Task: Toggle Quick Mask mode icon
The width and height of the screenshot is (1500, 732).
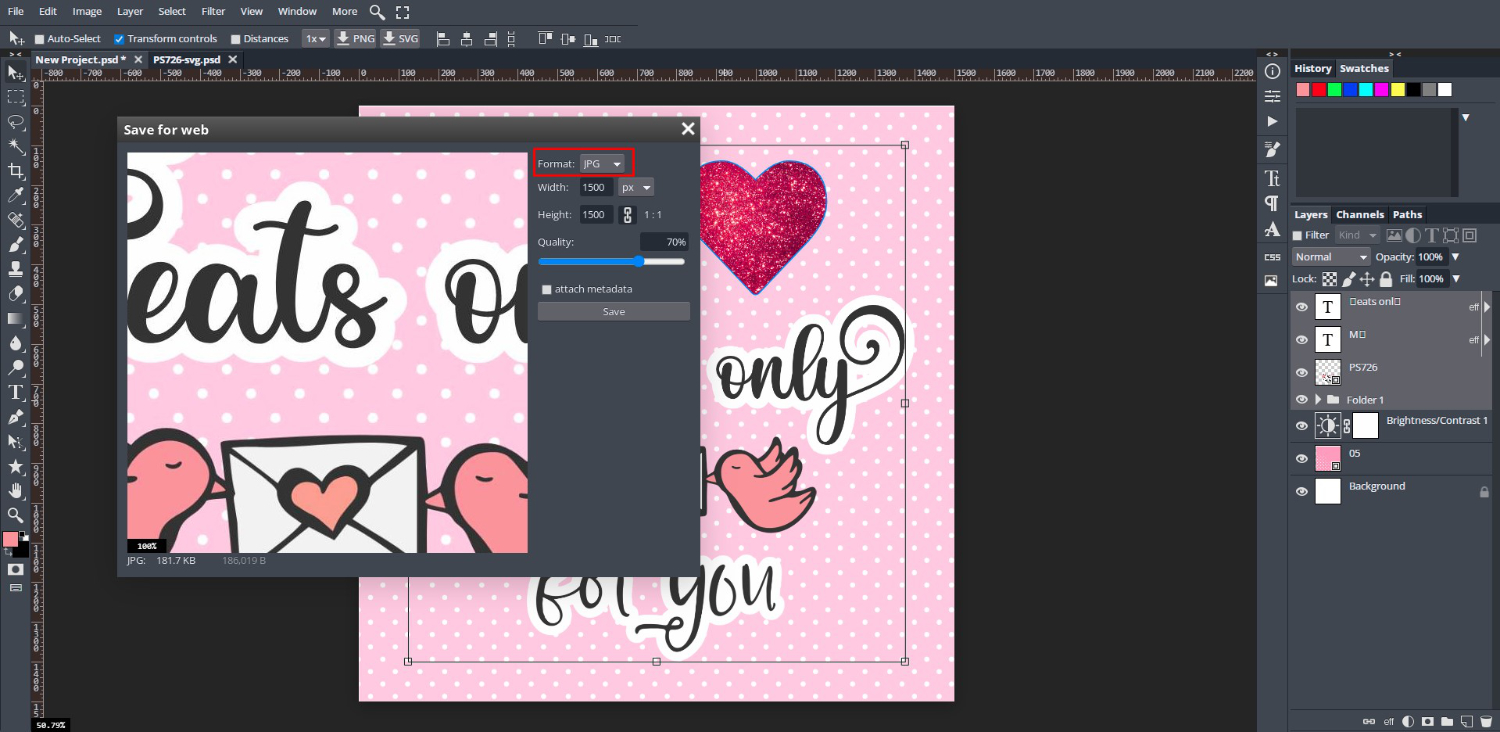Action: pyautogui.click(x=15, y=569)
